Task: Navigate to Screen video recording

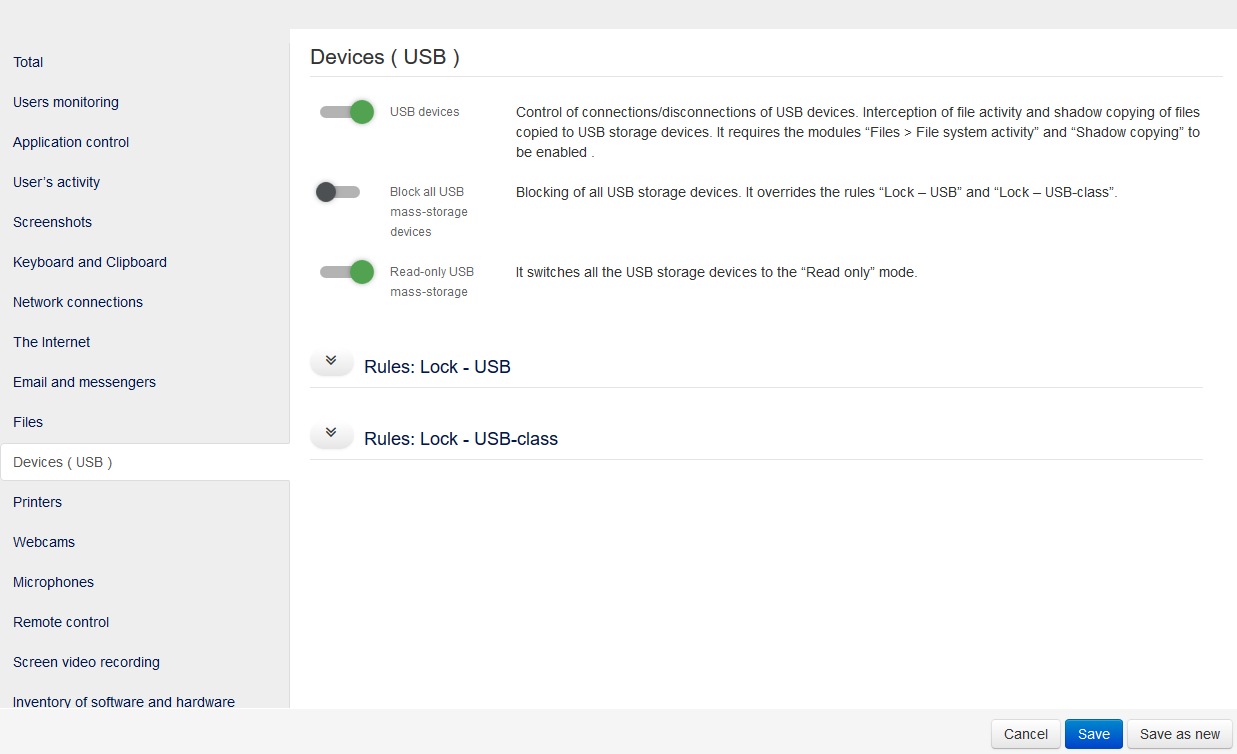Action: pos(86,661)
